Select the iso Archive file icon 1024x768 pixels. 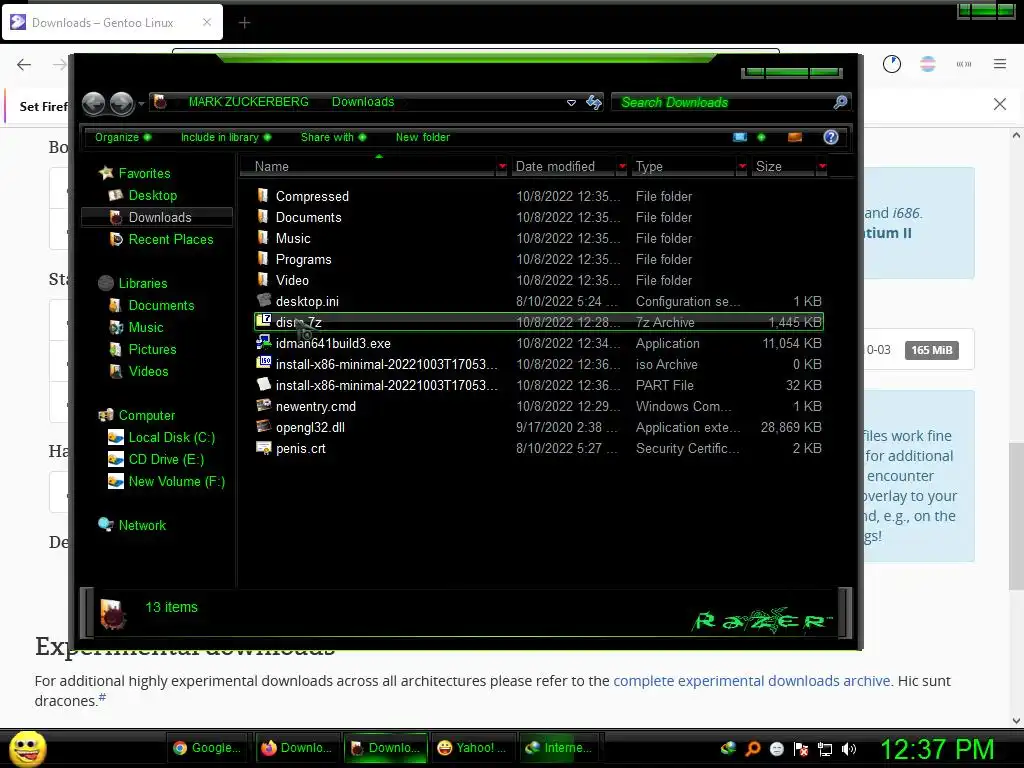(x=263, y=363)
